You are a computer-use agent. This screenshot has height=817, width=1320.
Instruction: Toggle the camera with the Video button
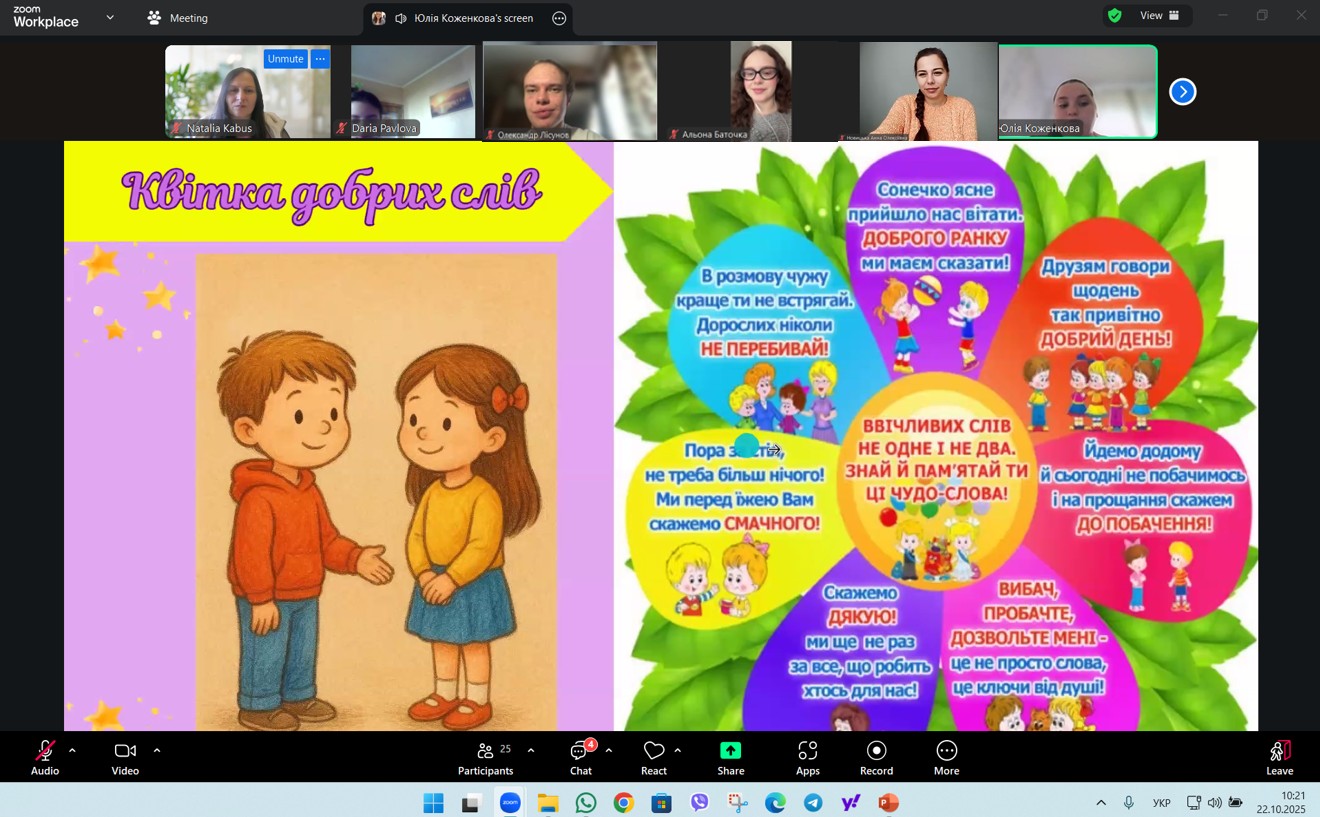tap(125, 757)
